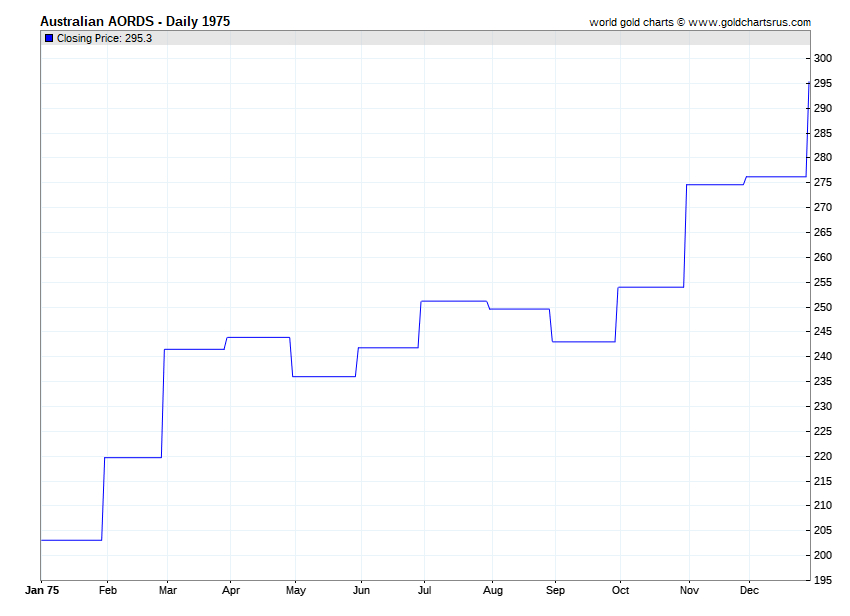This screenshot has width=850, height=616.
Task: Click the February plateau of the price line
Action: click(x=133, y=457)
